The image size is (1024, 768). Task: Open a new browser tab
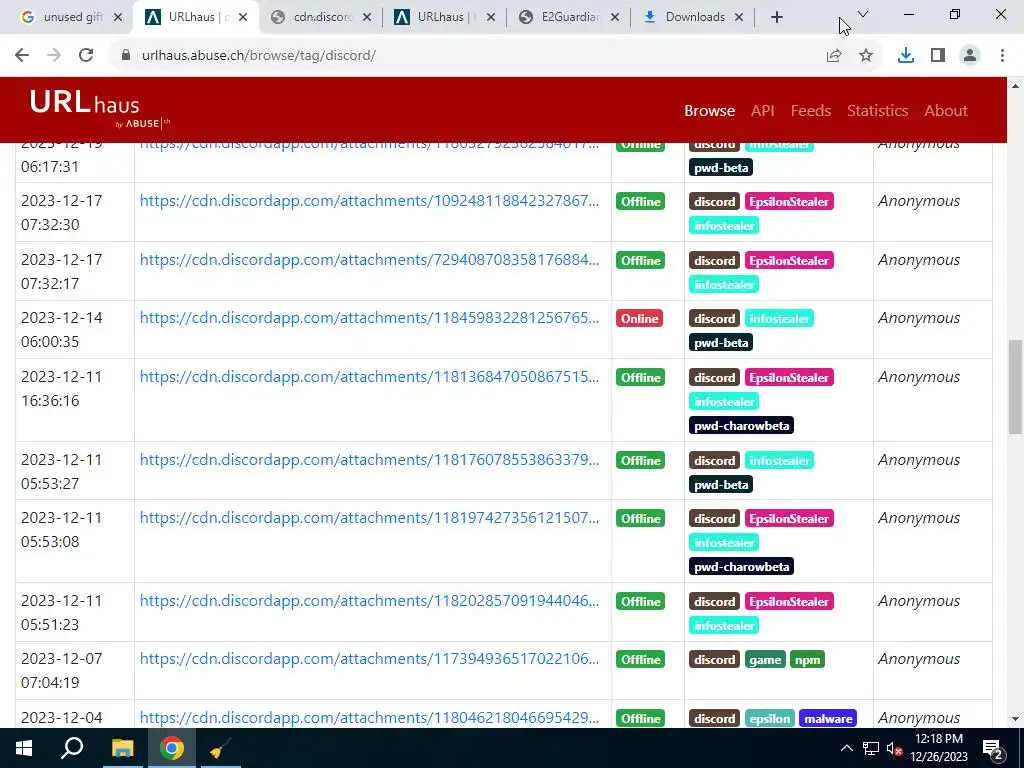point(776,18)
